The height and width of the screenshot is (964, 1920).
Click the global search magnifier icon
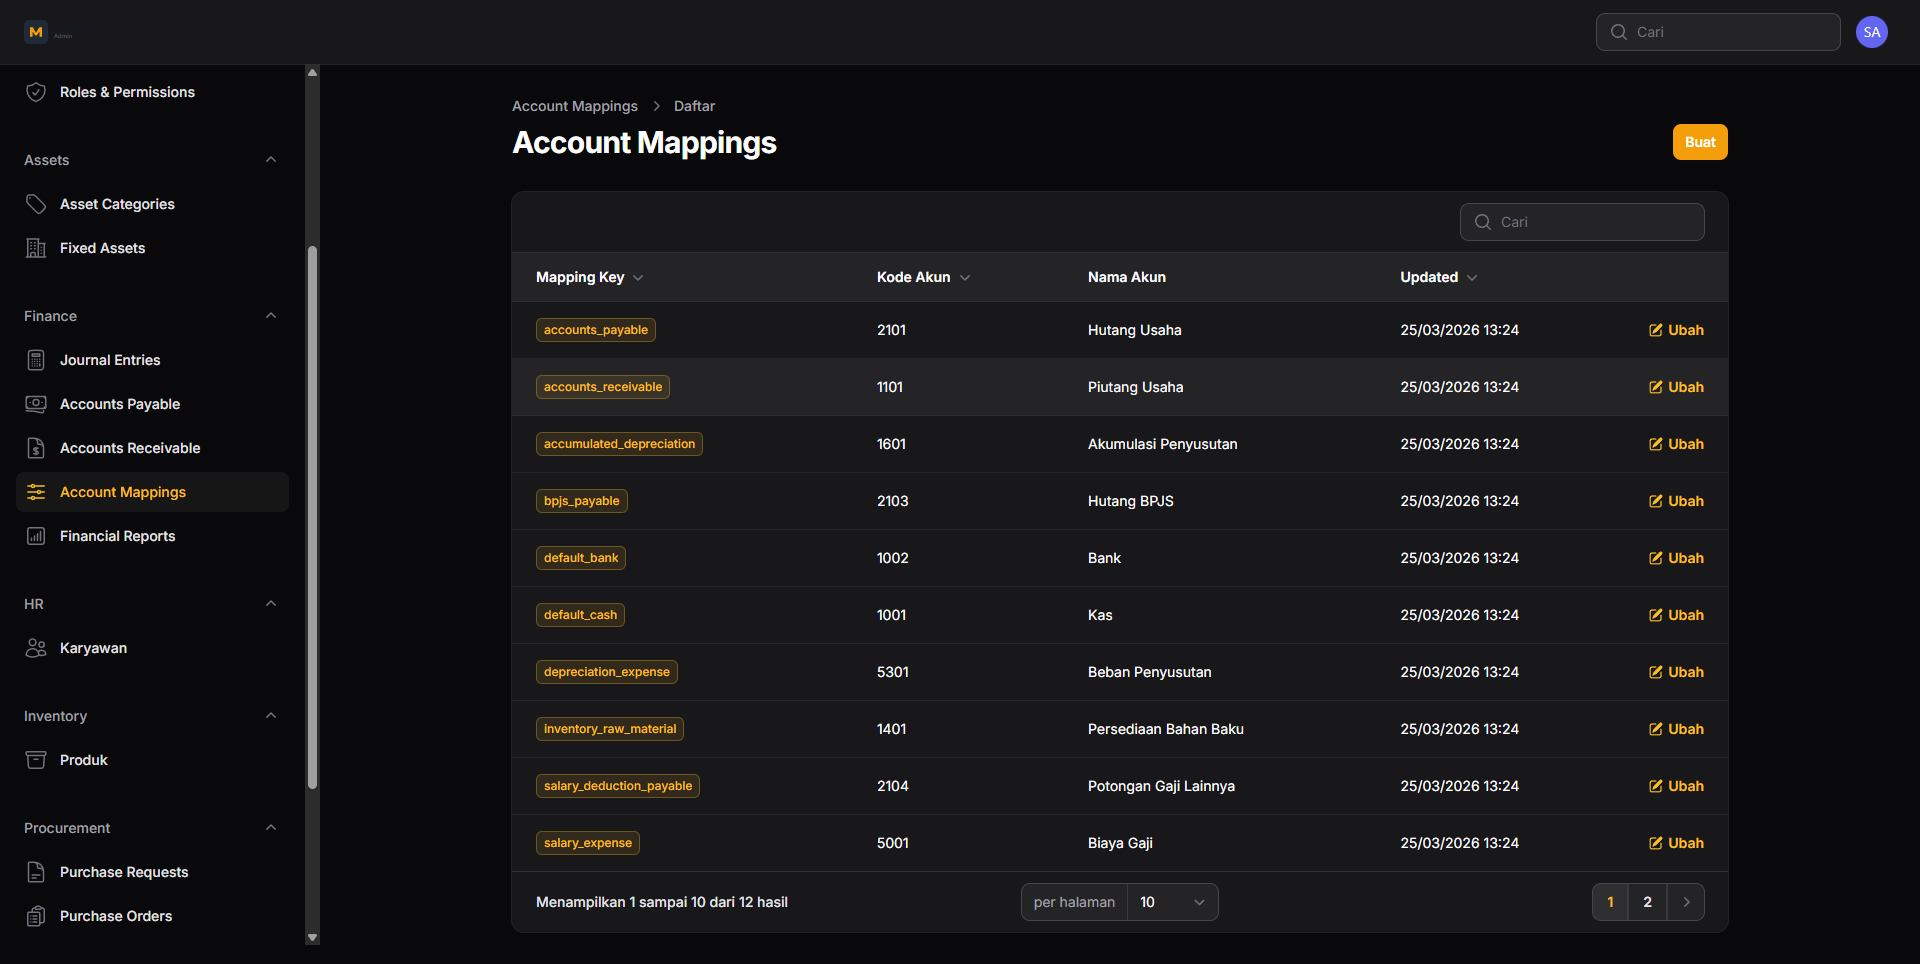(x=1618, y=32)
